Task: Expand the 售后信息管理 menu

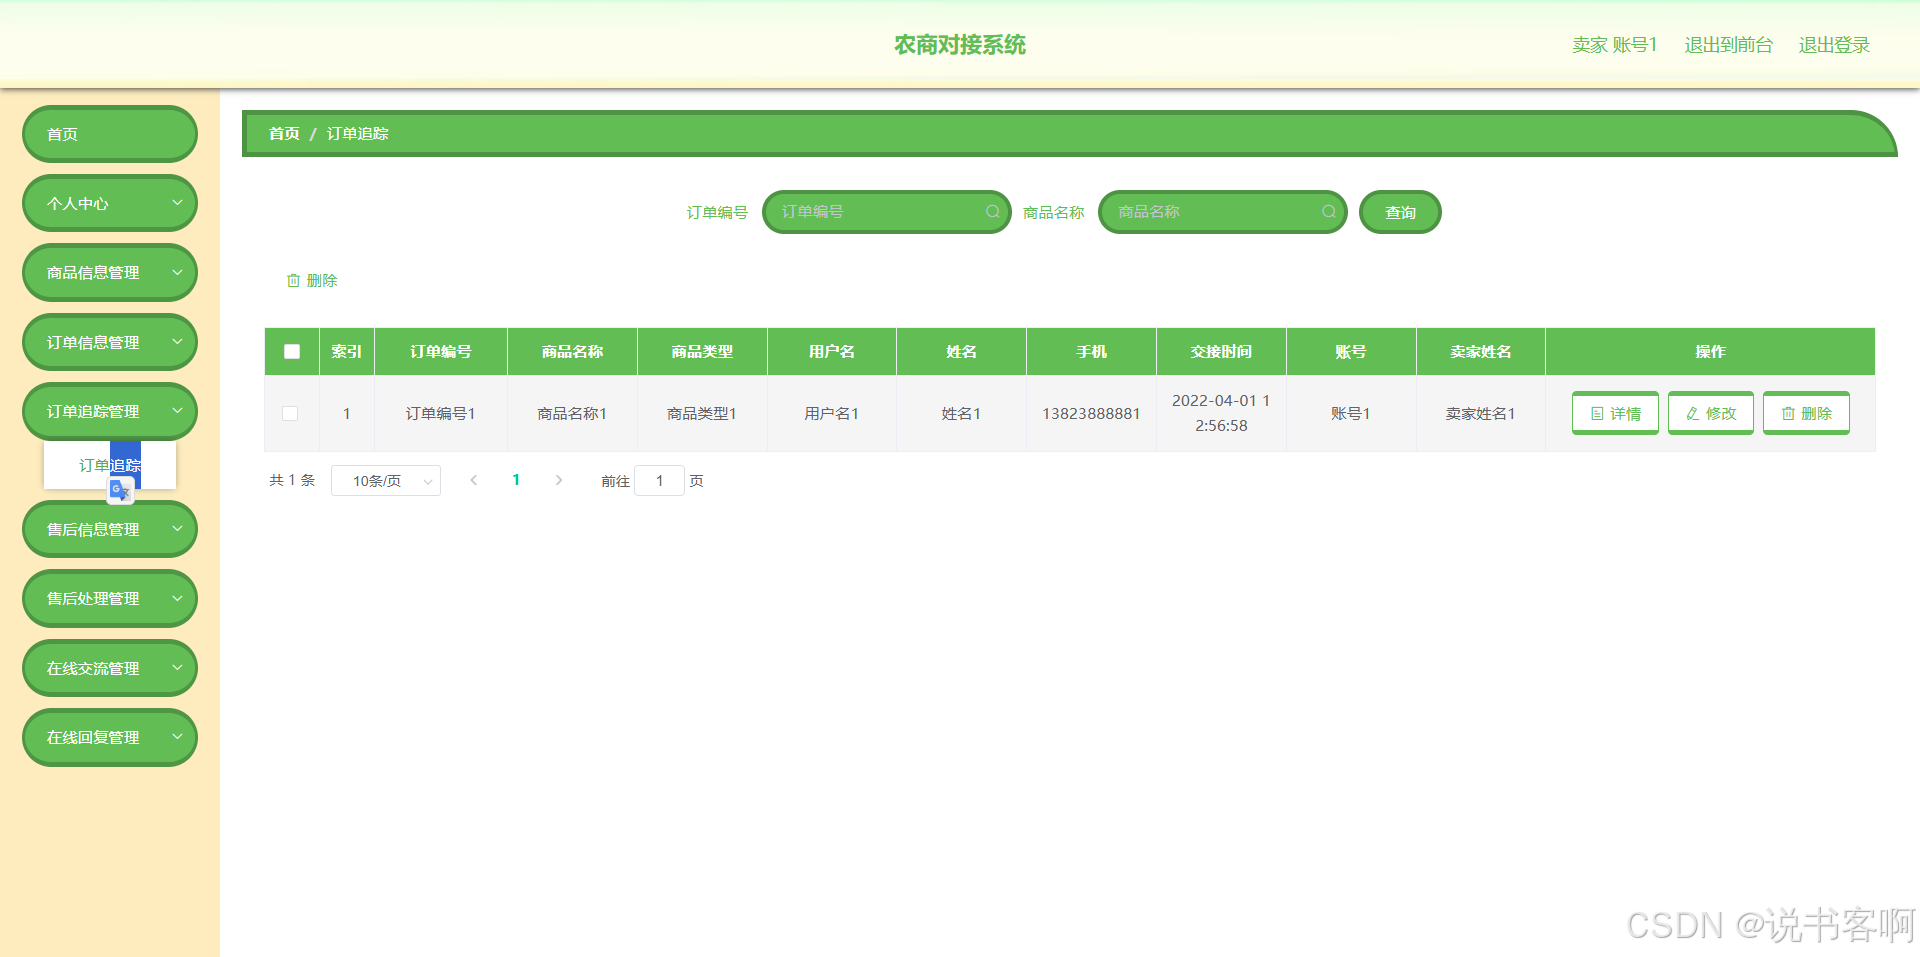Action: (110, 529)
